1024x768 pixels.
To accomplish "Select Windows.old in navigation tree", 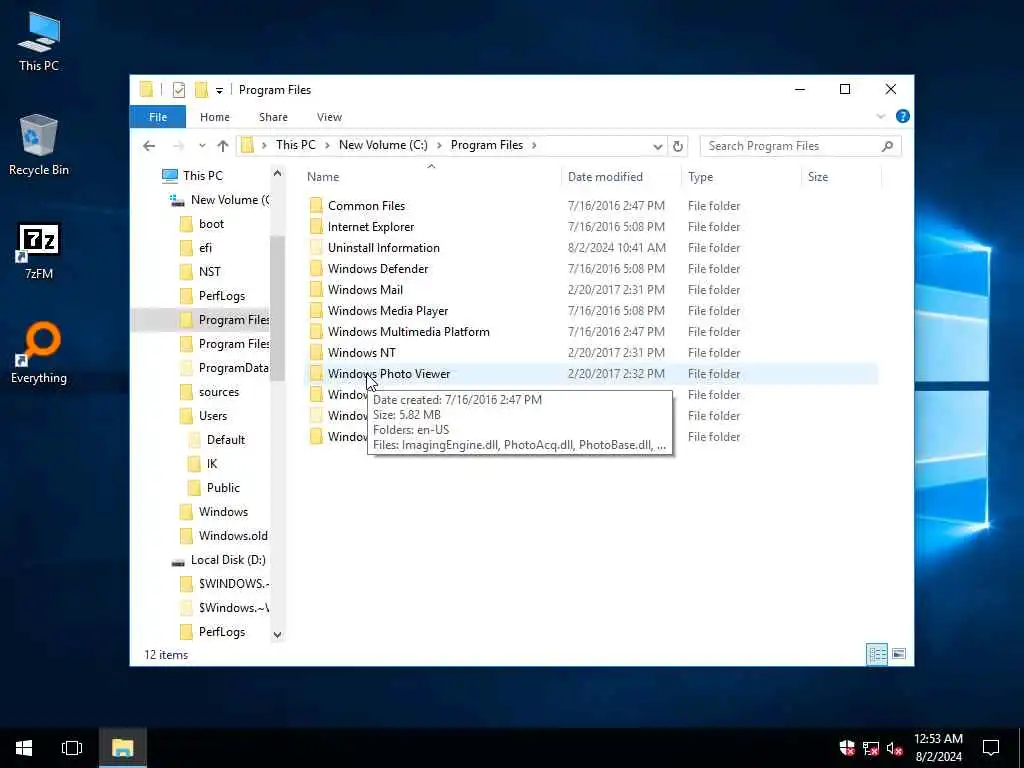I will click(232, 536).
